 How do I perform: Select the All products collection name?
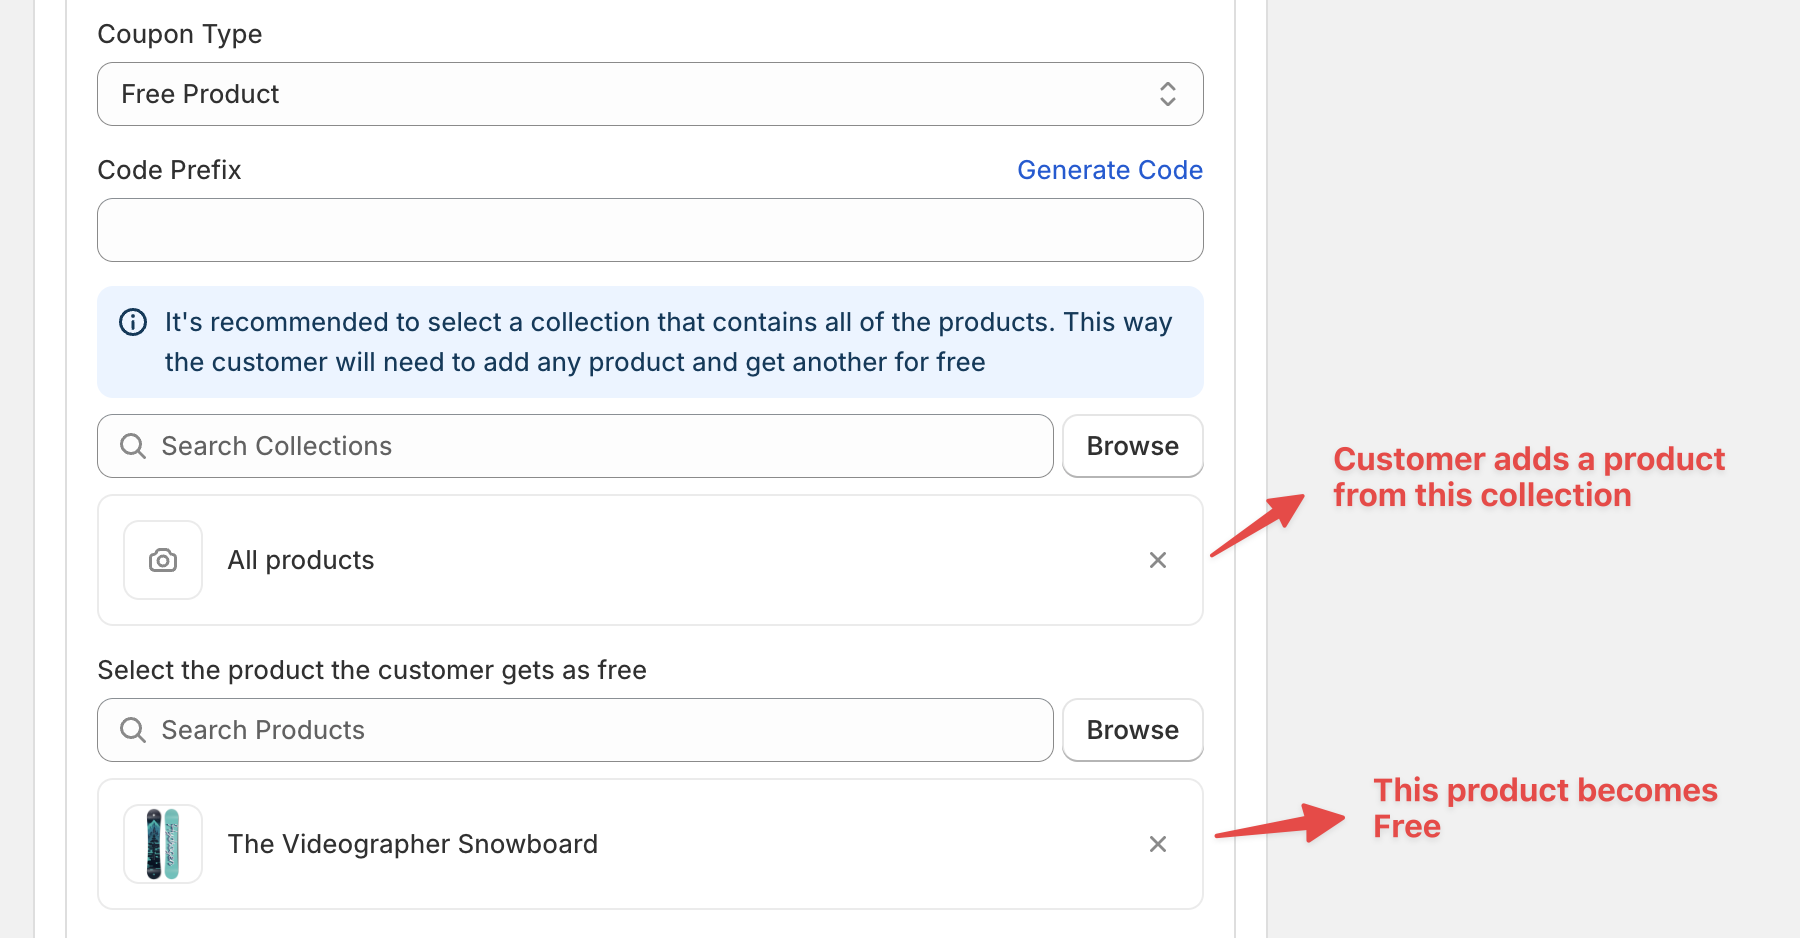click(x=300, y=560)
